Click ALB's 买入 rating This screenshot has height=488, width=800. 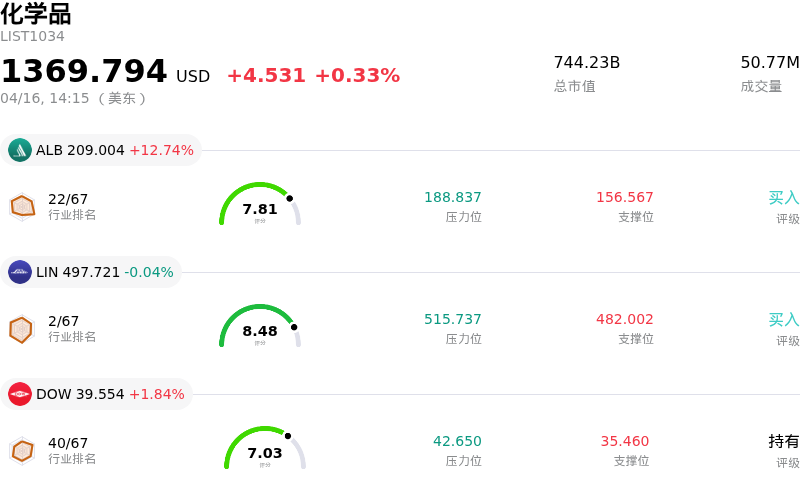(783, 197)
